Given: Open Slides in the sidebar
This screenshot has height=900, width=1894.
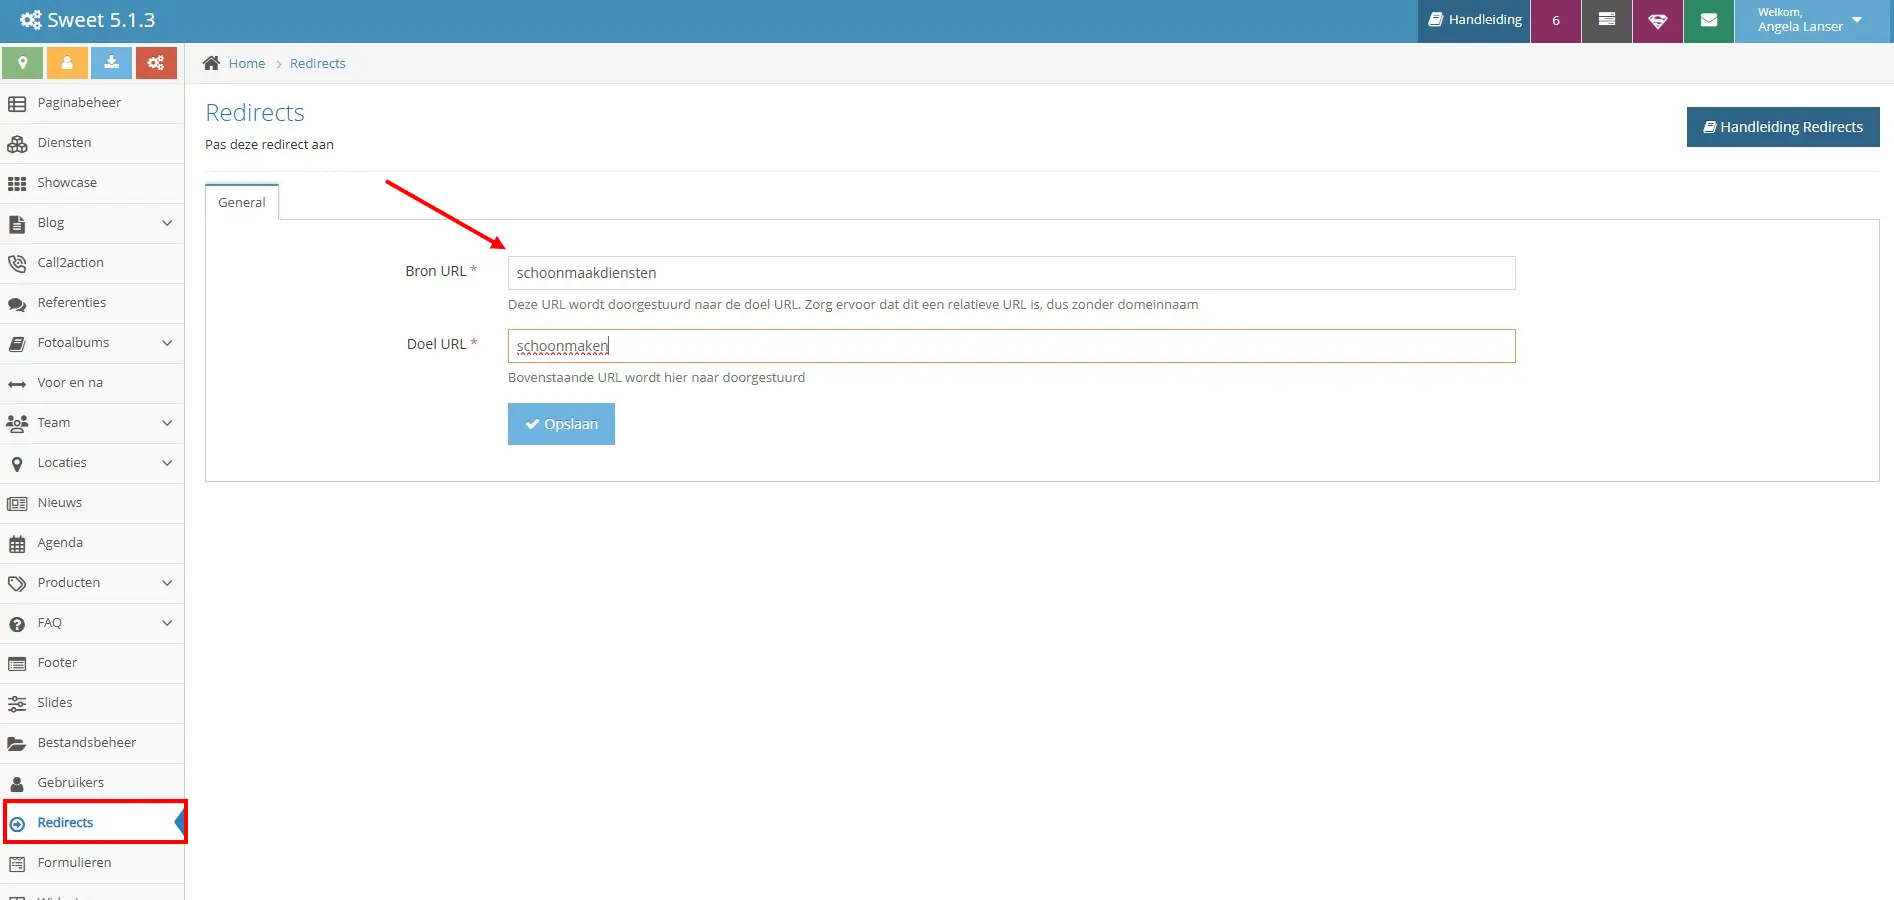Looking at the screenshot, I should click(x=92, y=703).
